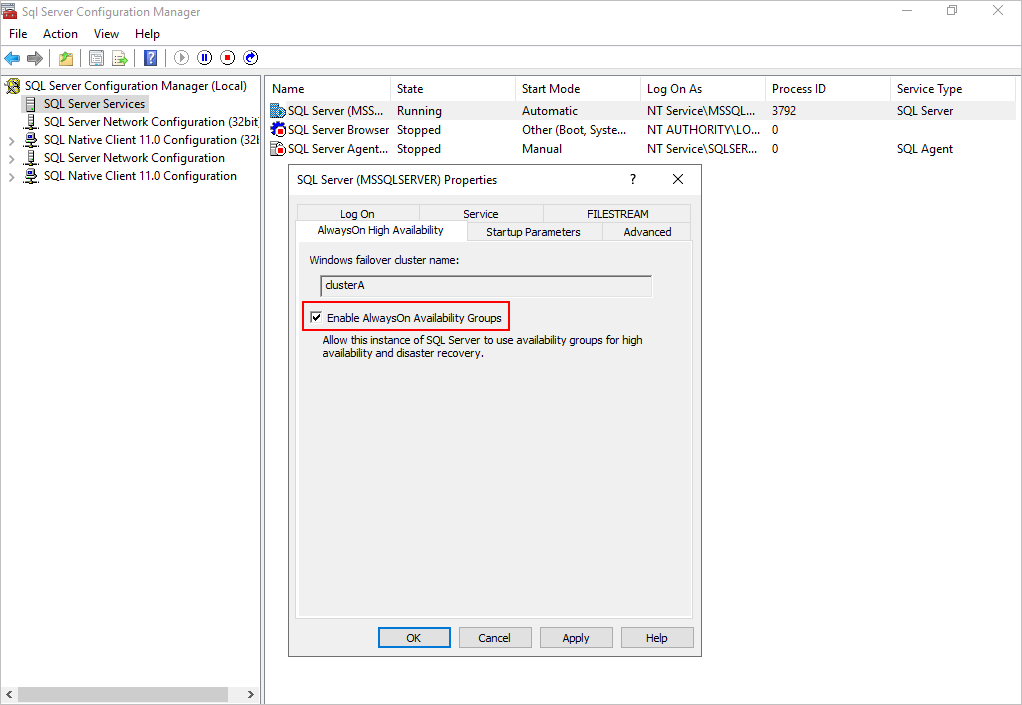The height and width of the screenshot is (705, 1022).
Task: Expand the last SQL Native Client 11.0 Configuration
Action: (11, 177)
